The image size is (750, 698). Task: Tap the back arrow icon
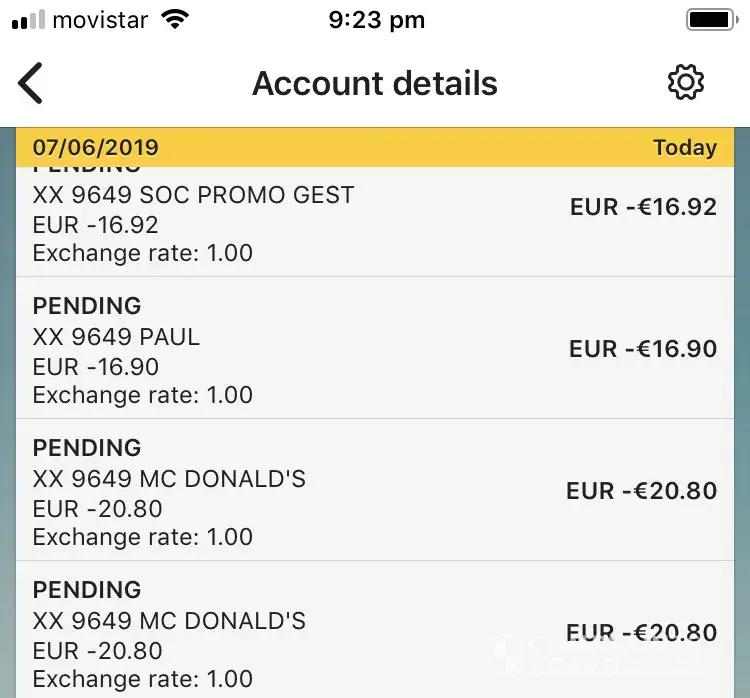[32, 83]
